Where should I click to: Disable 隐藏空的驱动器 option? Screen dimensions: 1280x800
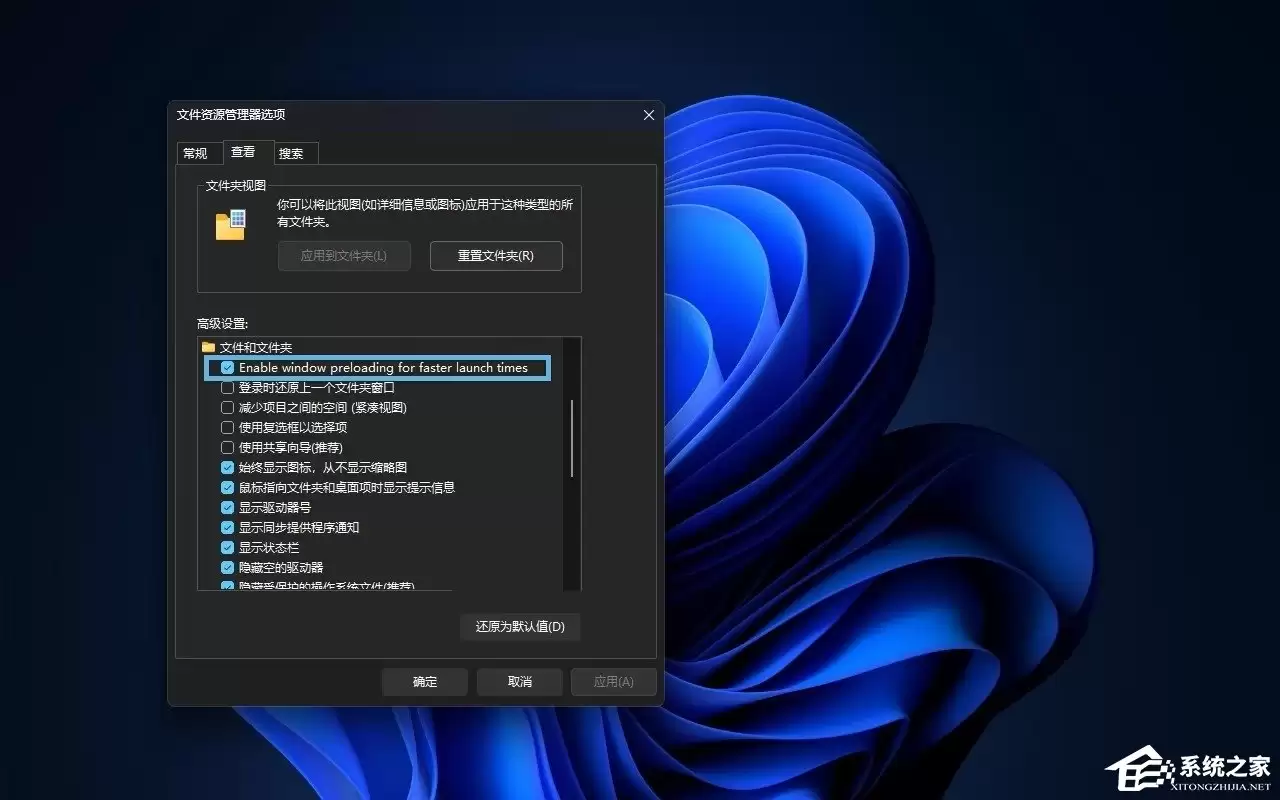[x=227, y=567]
